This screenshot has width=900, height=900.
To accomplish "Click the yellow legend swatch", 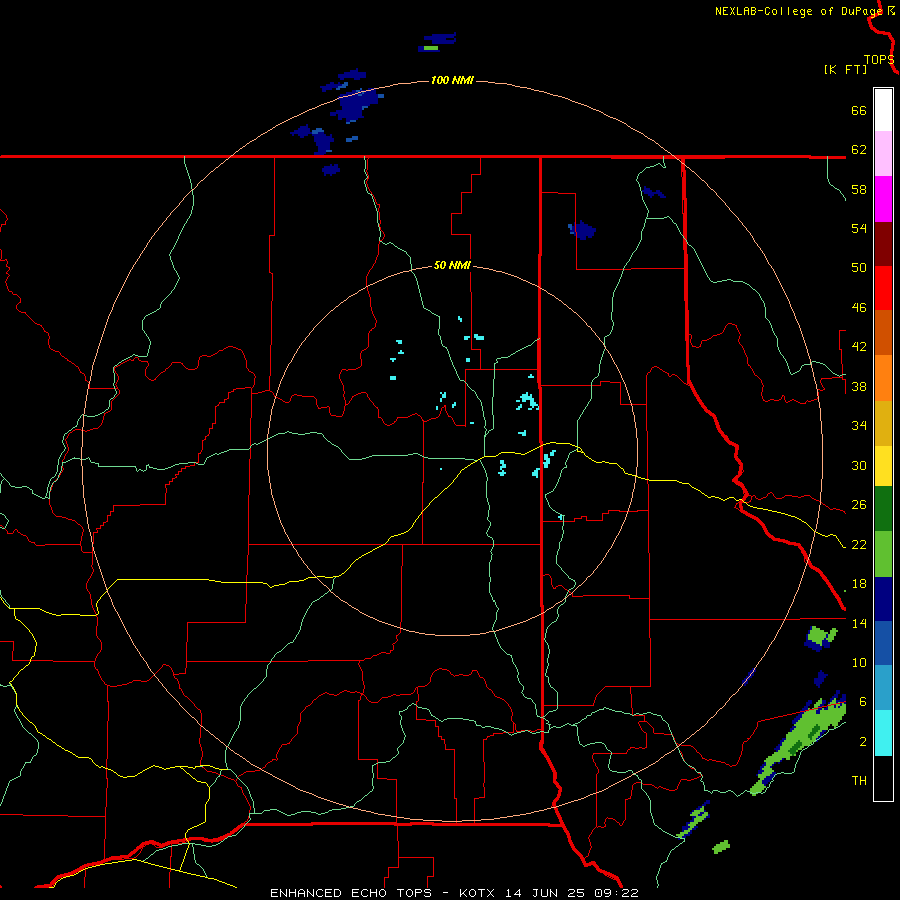I will coord(883,466).
